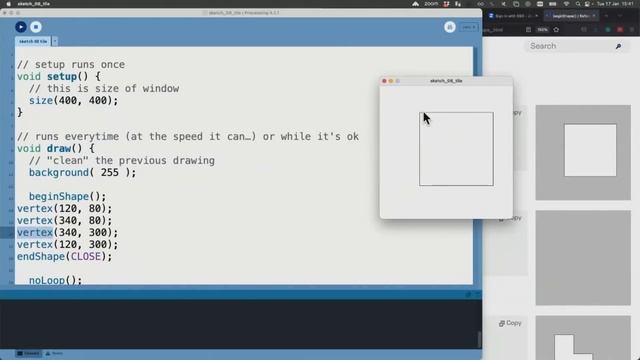This screenshot has width=640, height=360.
Task: Click the Wi-Fi icon in menu bar
Action: click(x=566, y=4)
